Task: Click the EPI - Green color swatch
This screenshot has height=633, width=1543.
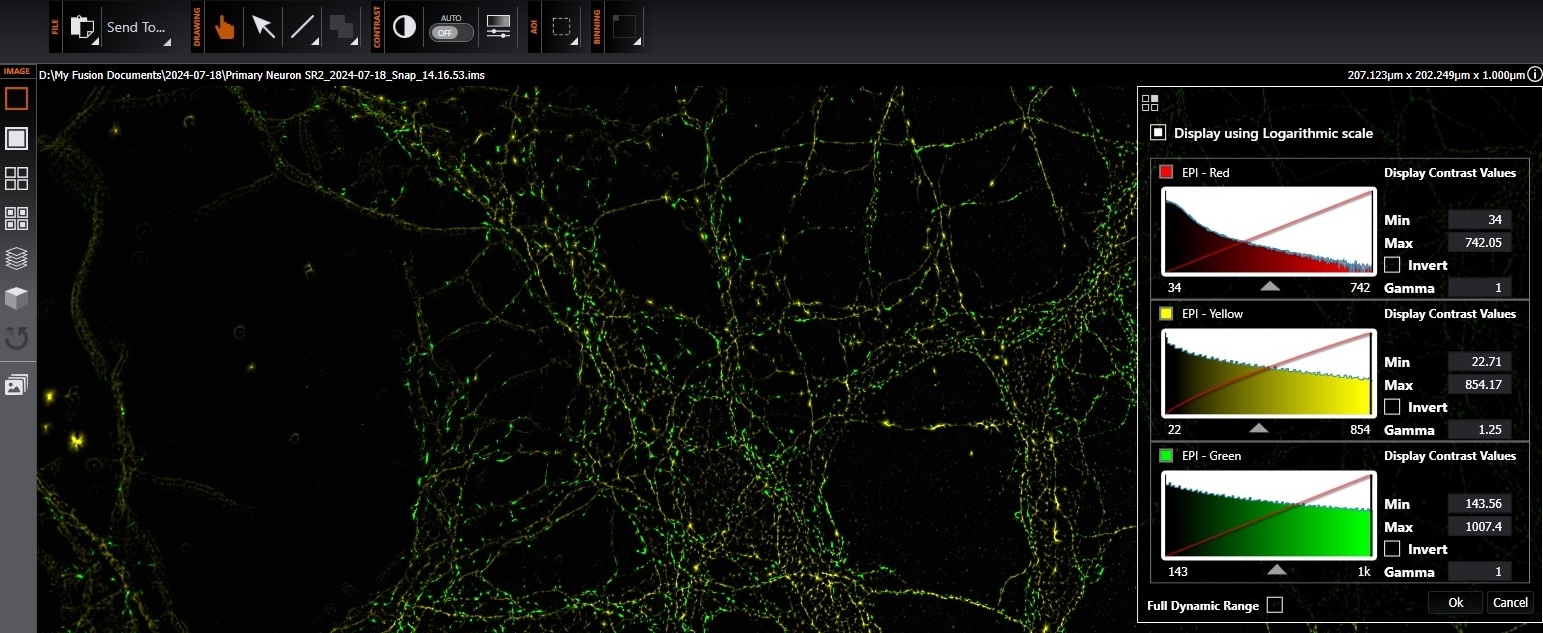Action: click(1166, 456)
